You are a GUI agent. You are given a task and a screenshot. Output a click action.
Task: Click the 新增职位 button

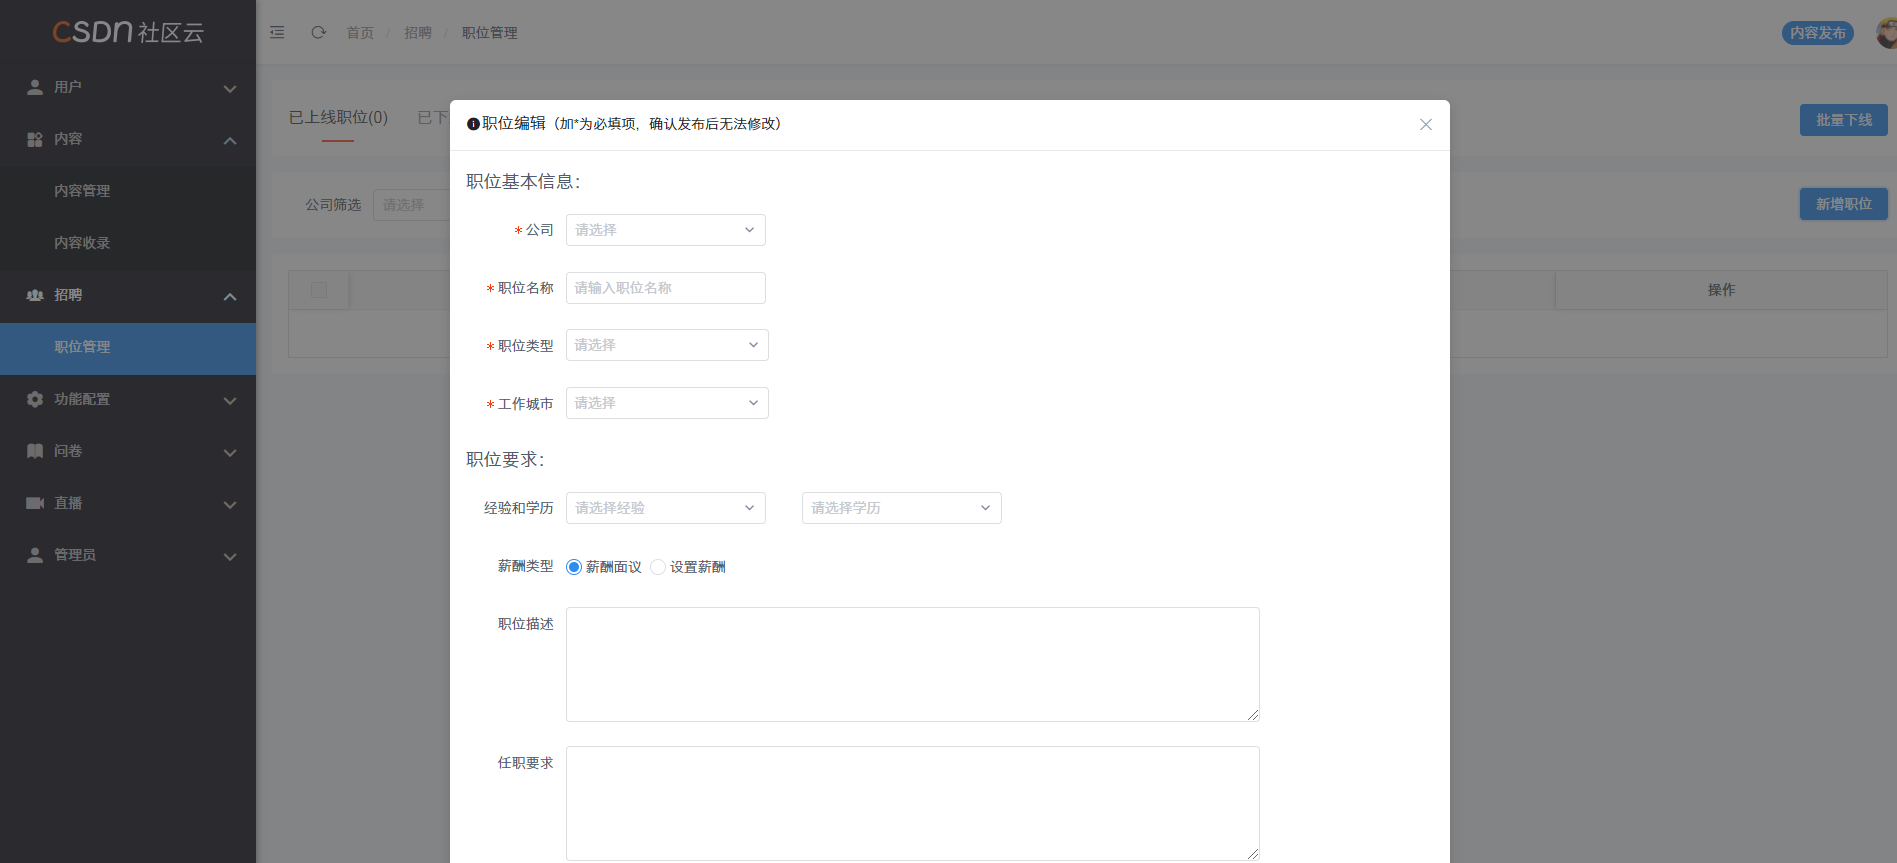1844,204
